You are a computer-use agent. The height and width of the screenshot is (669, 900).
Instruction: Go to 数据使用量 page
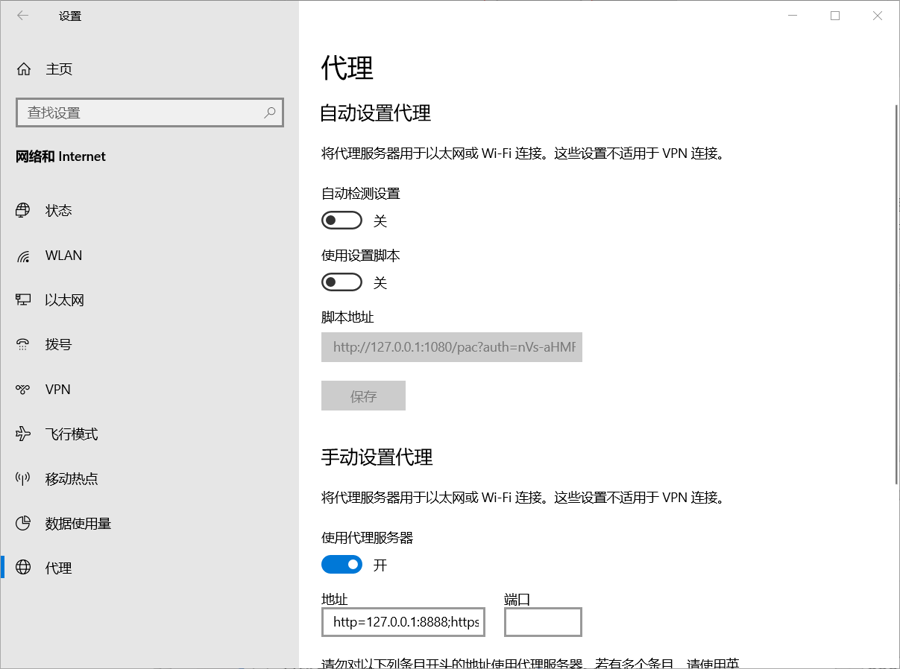point(77,523)
